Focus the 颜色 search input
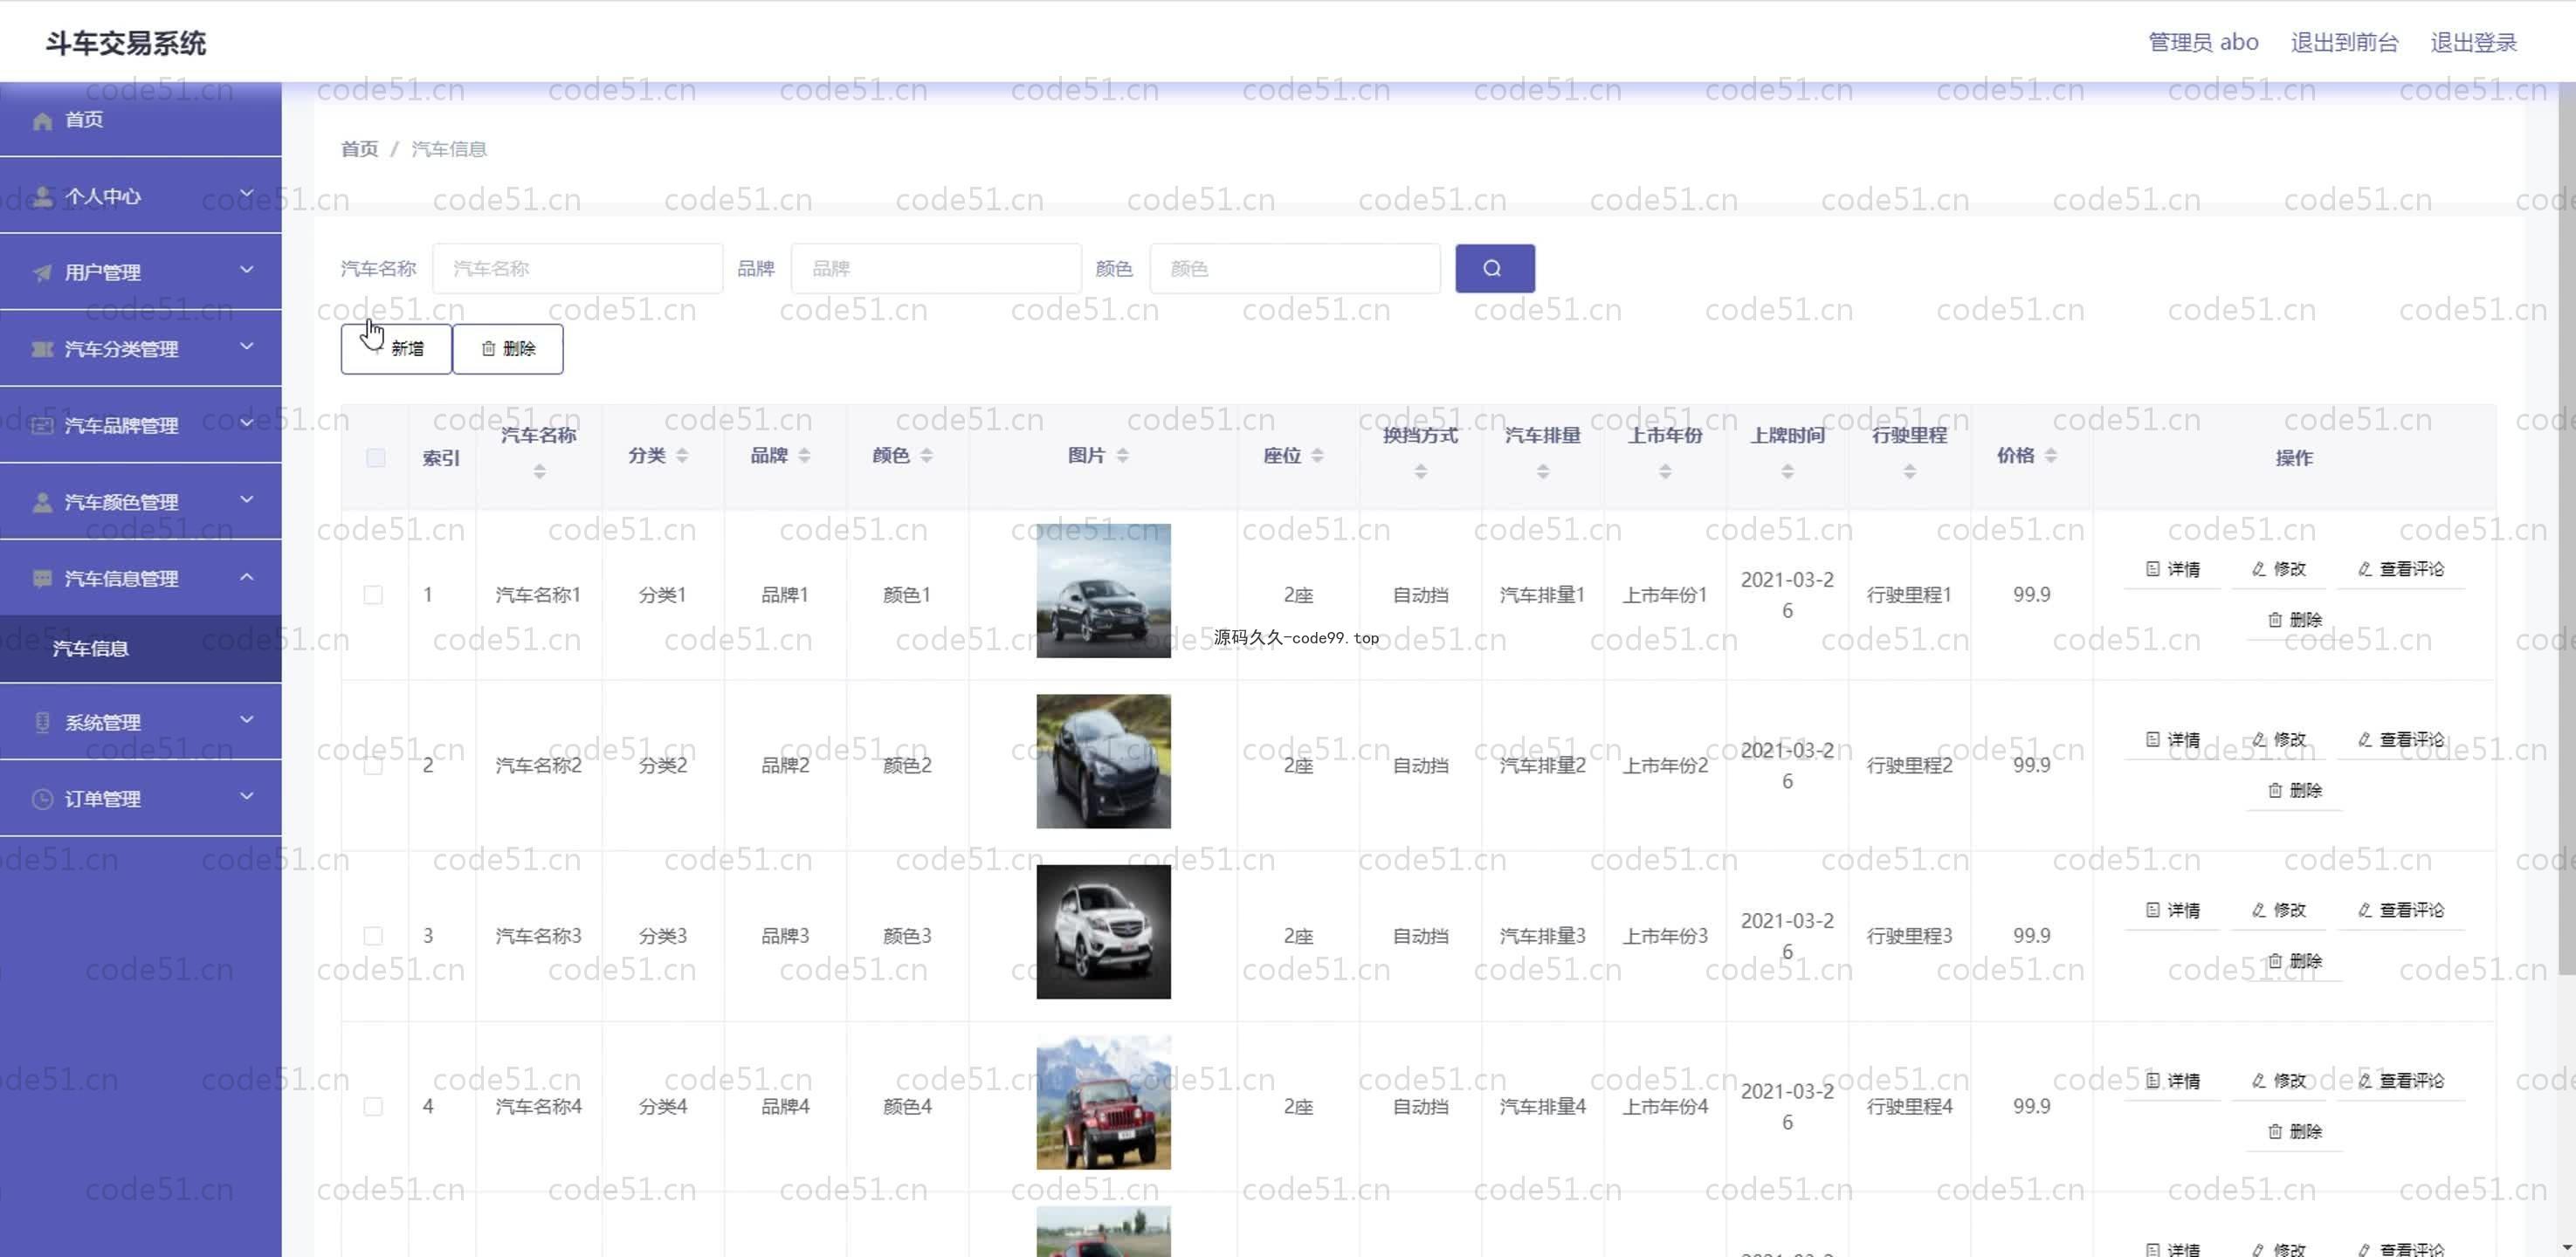The width and height of the screenshot is (2576, 1257). (1295, 268)
